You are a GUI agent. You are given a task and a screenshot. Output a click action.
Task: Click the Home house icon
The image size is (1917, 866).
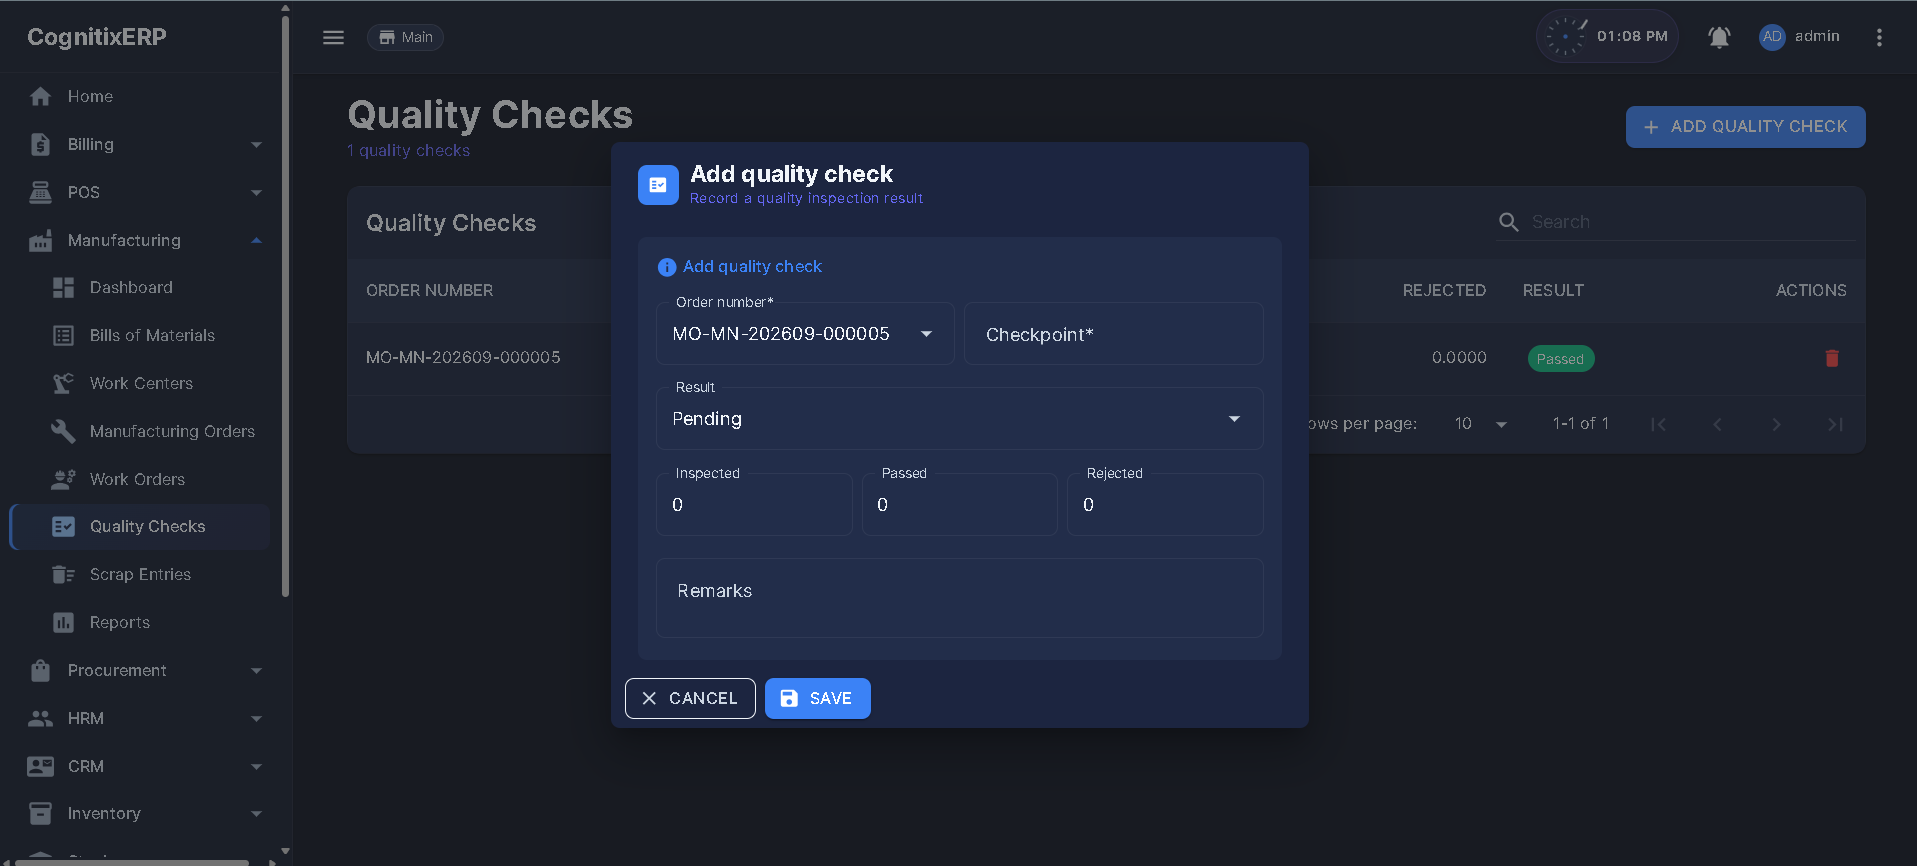tap(40, 96)
